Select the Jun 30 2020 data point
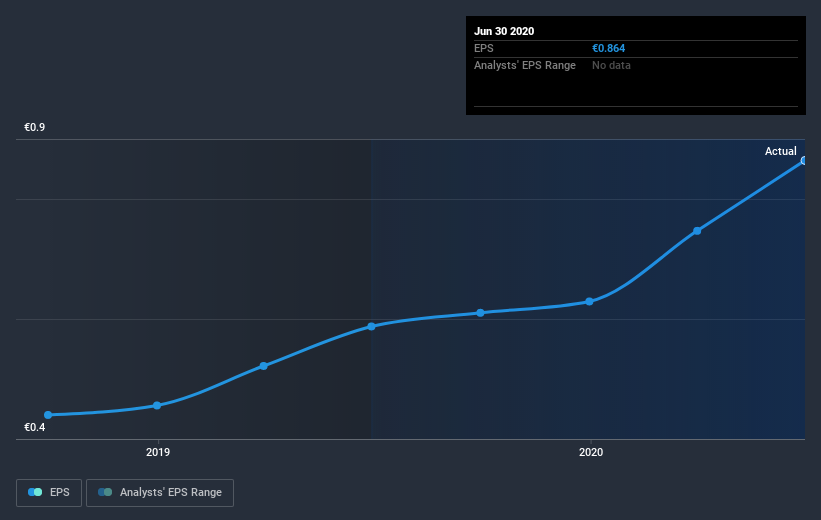 [804, 161]
